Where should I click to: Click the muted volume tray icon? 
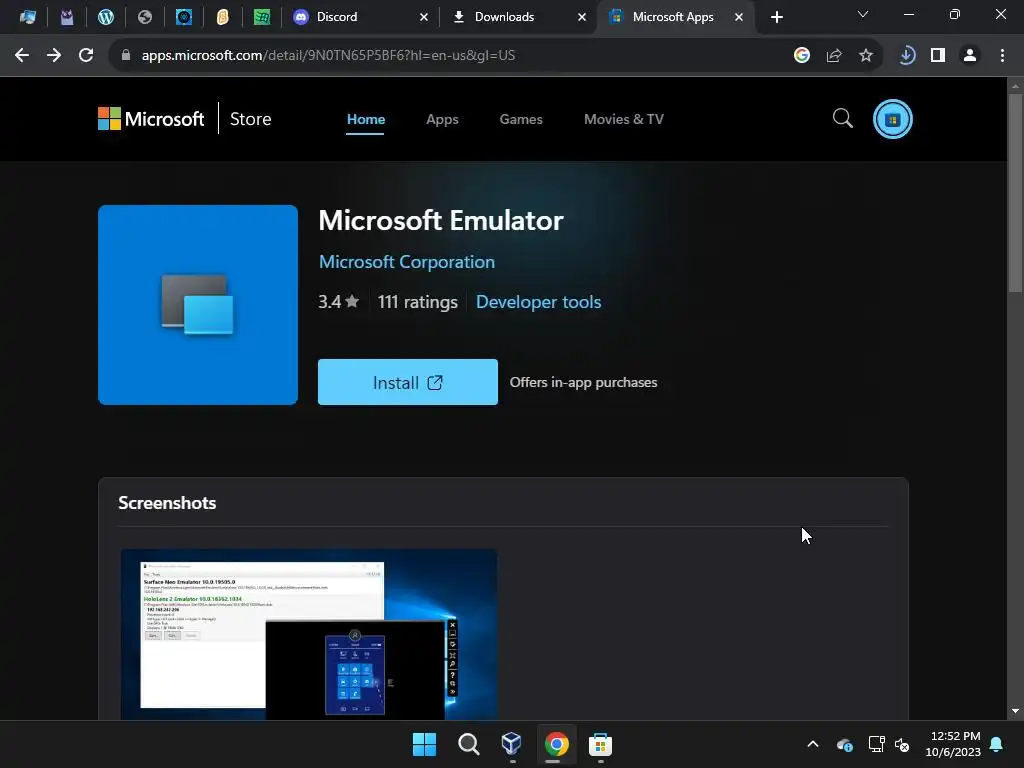coord(903,744)
